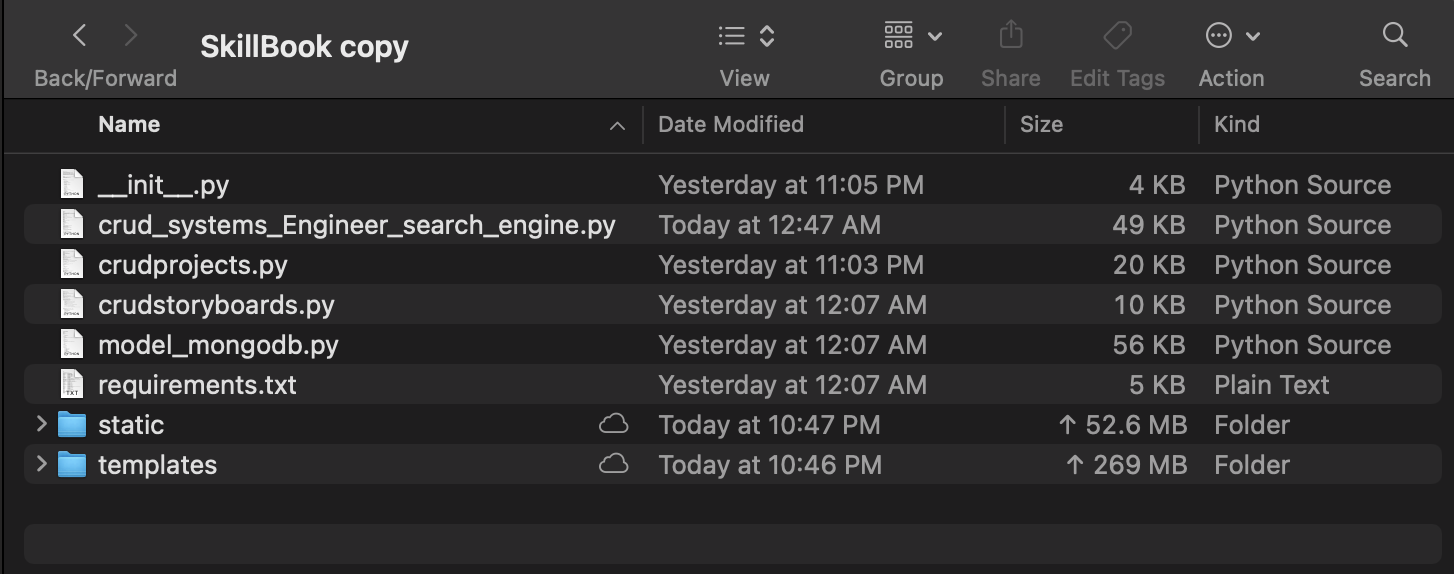The image size is (1454, 574).
Task: Go forward with the Forward arrow
Action: [130, 37]
